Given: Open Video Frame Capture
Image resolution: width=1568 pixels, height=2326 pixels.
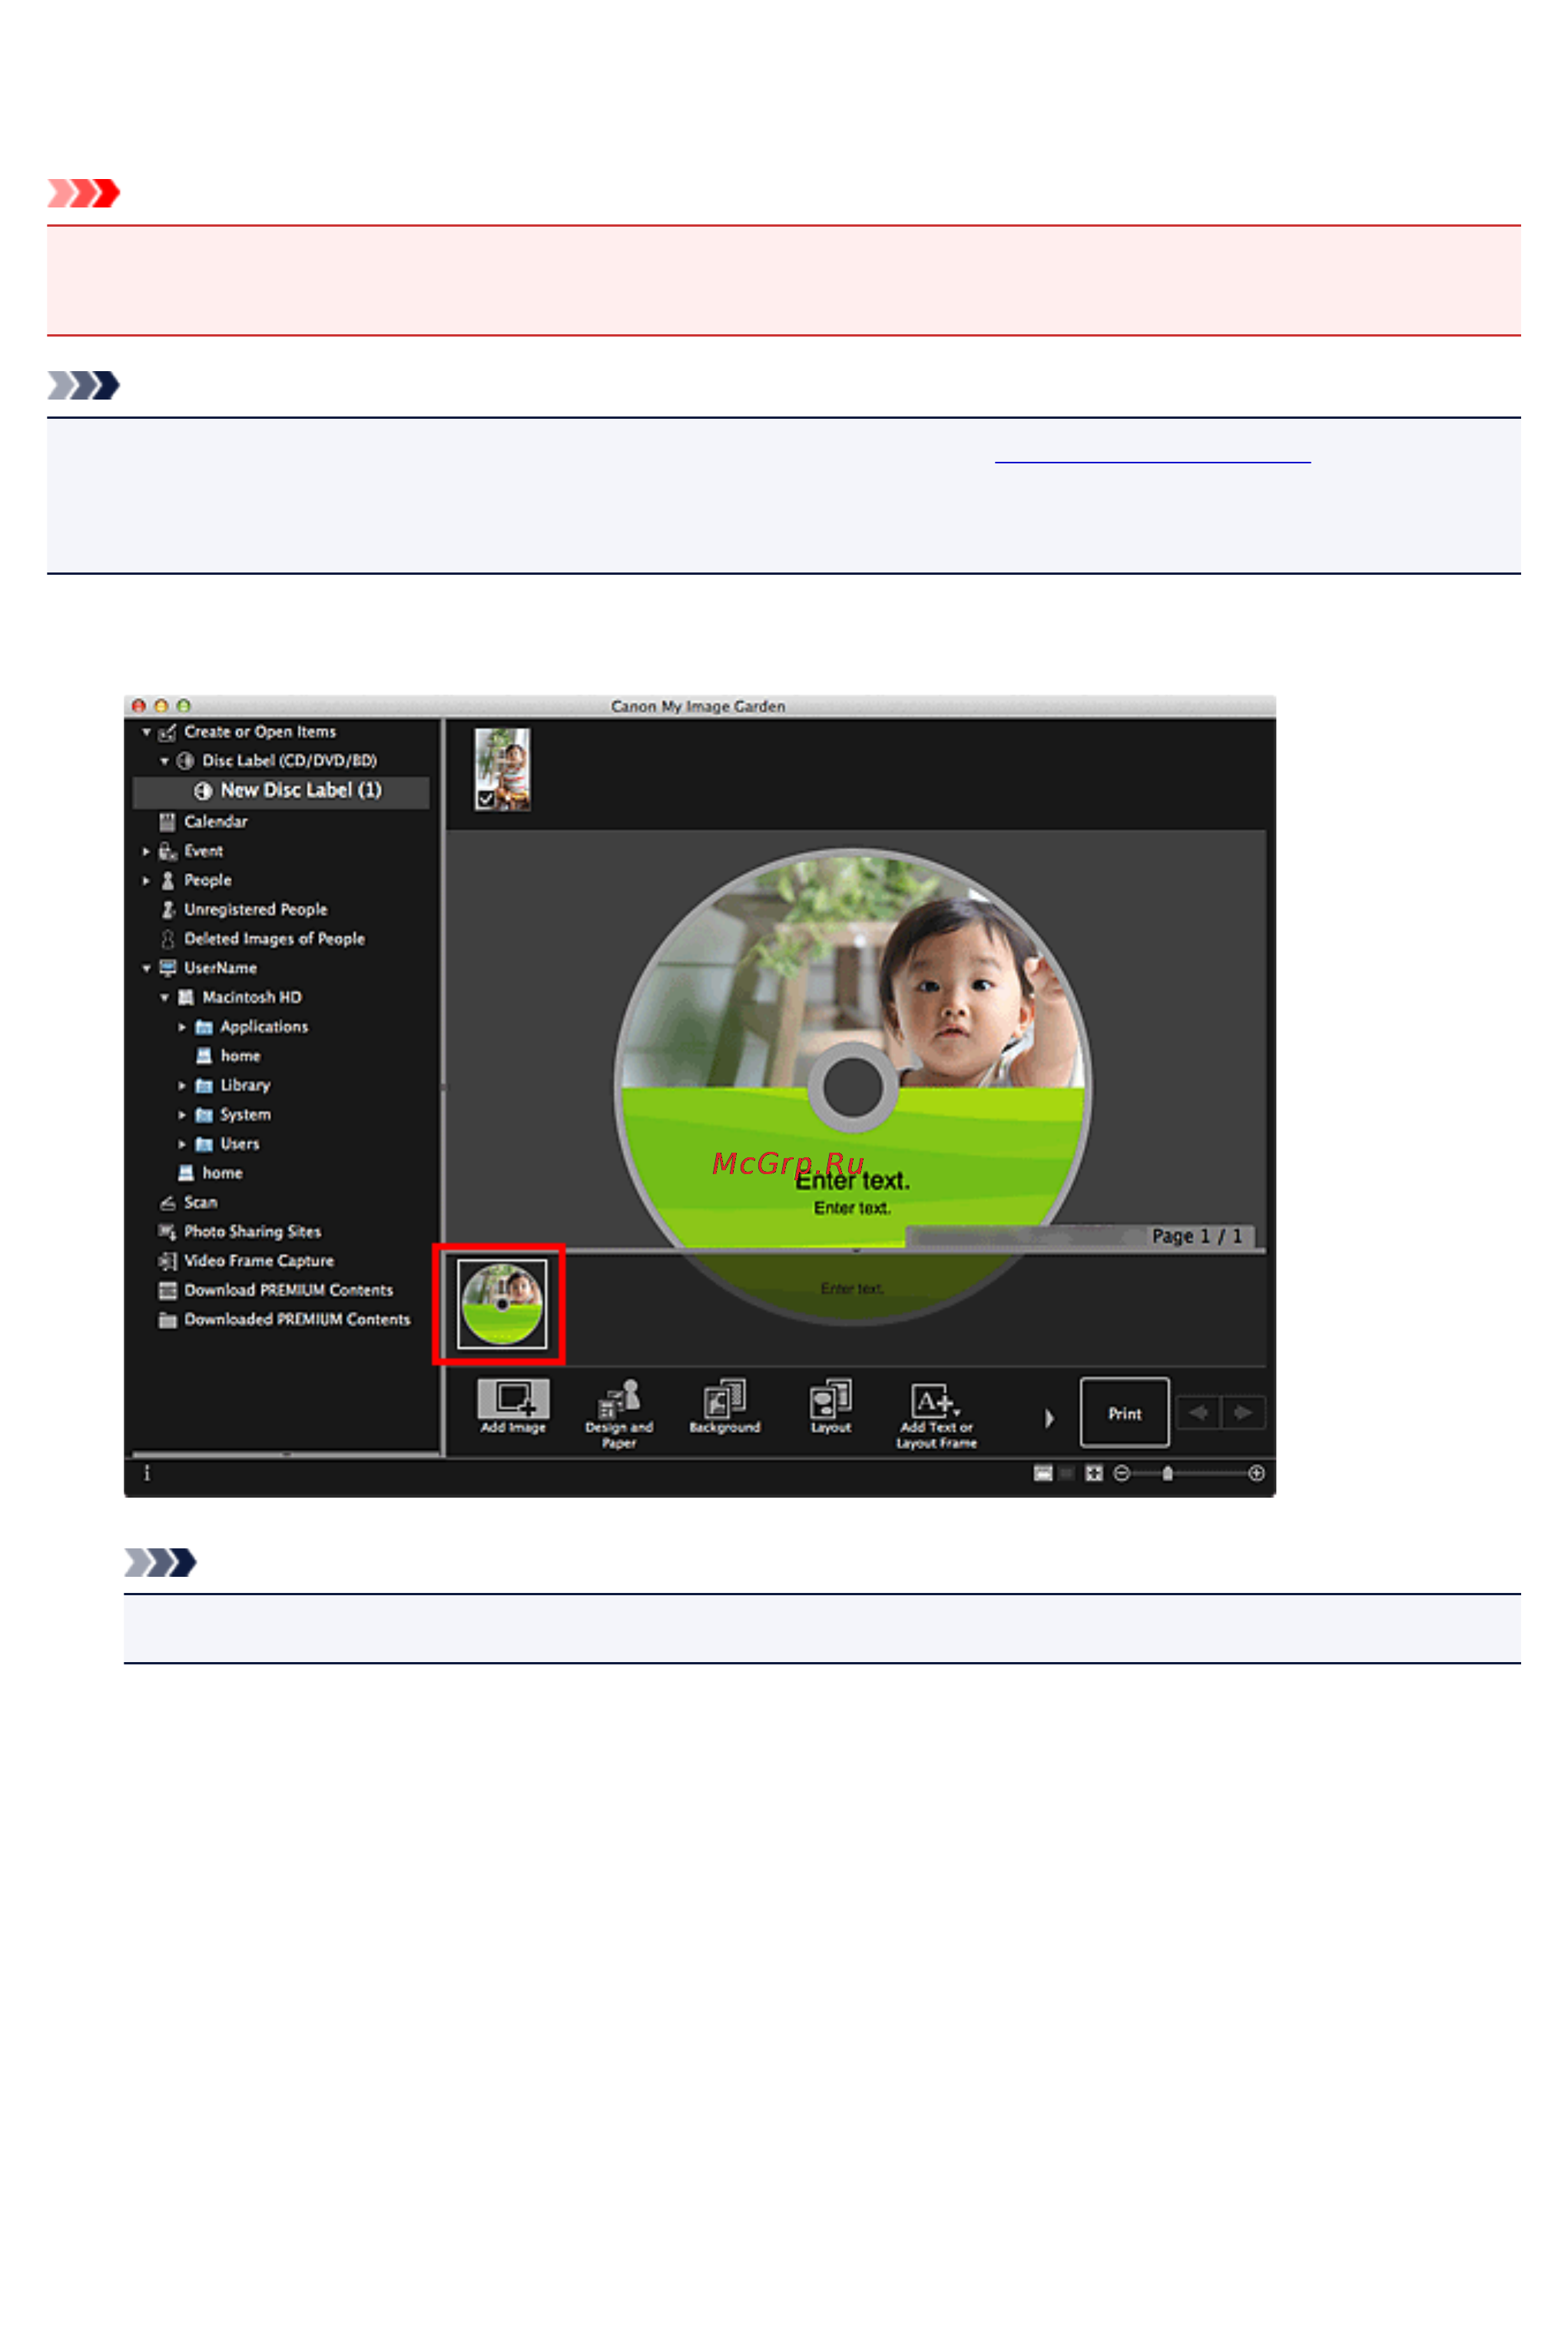Looking at the screenshot, I should click(258, 1261).
